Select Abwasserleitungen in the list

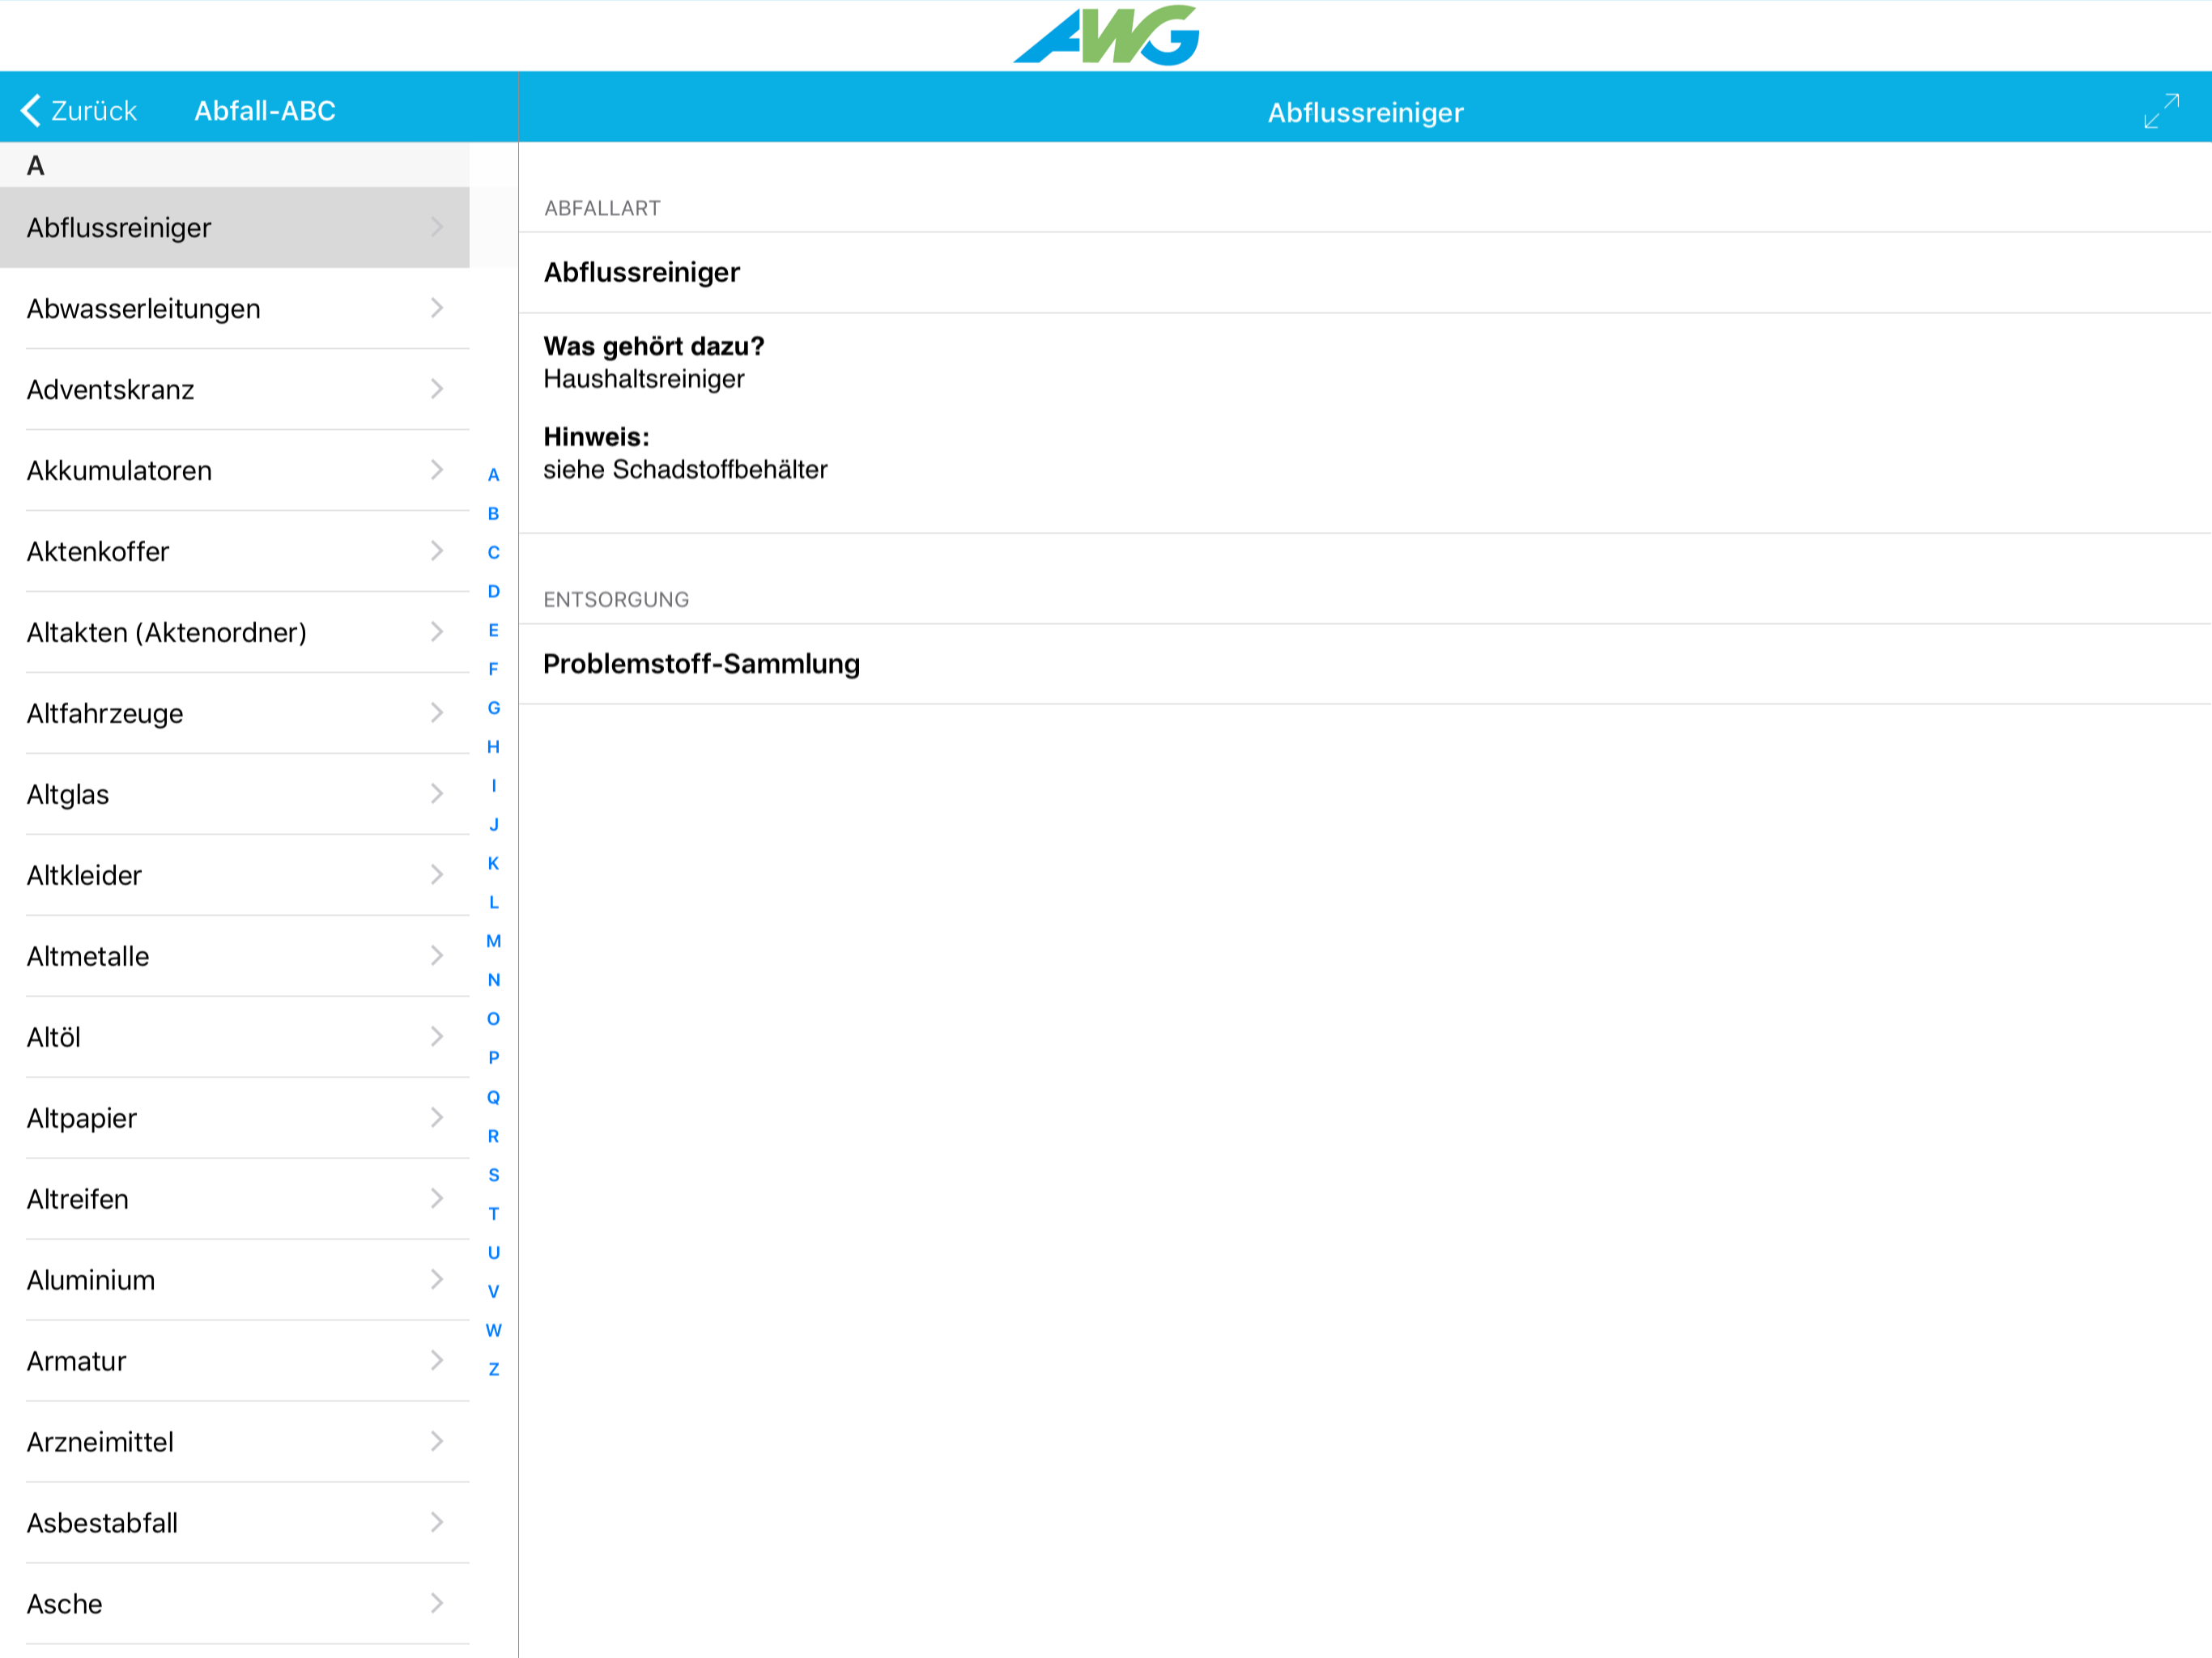(235, 308)
